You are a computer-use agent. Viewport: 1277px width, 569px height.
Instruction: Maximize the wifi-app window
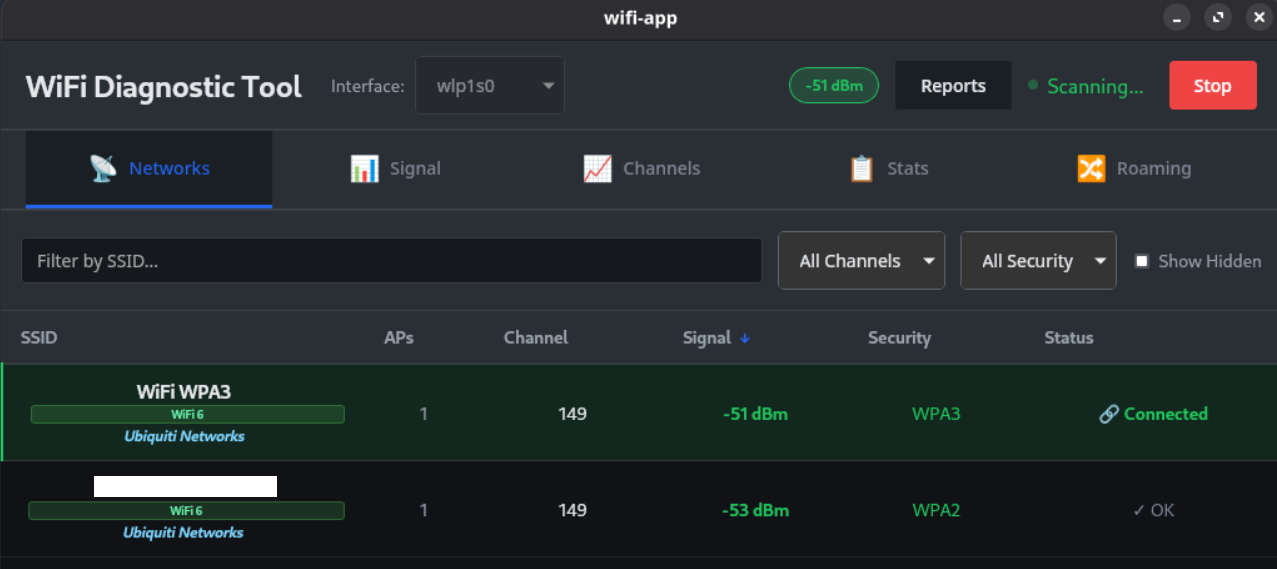click(1218, 18)
